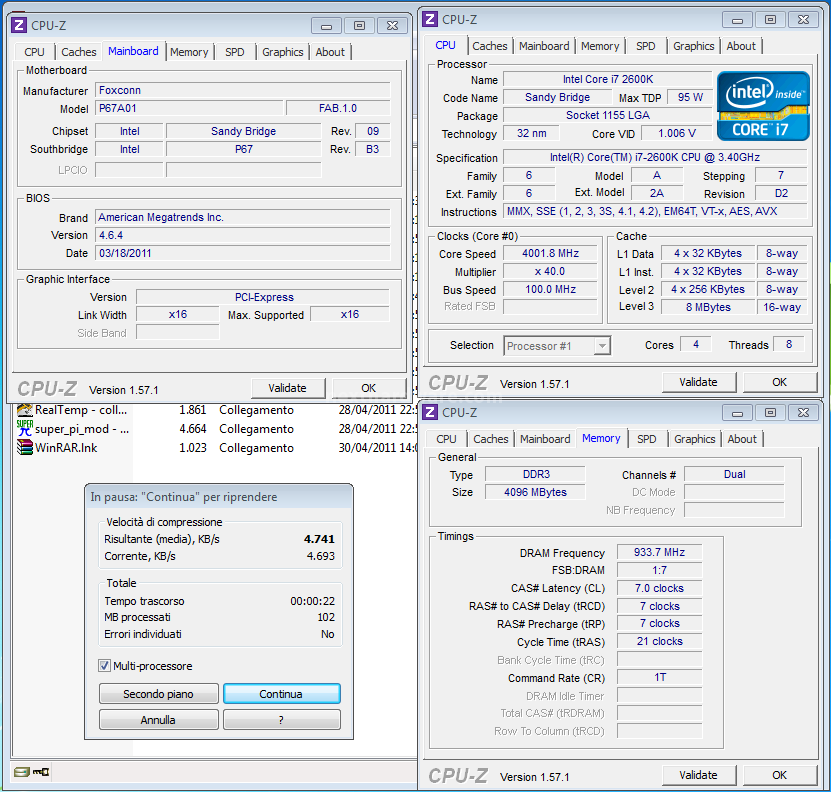Click the CPU-Z logo icon in the processor window title bar
Viewport: 831px width, 792px height.
tap(430, 19)
